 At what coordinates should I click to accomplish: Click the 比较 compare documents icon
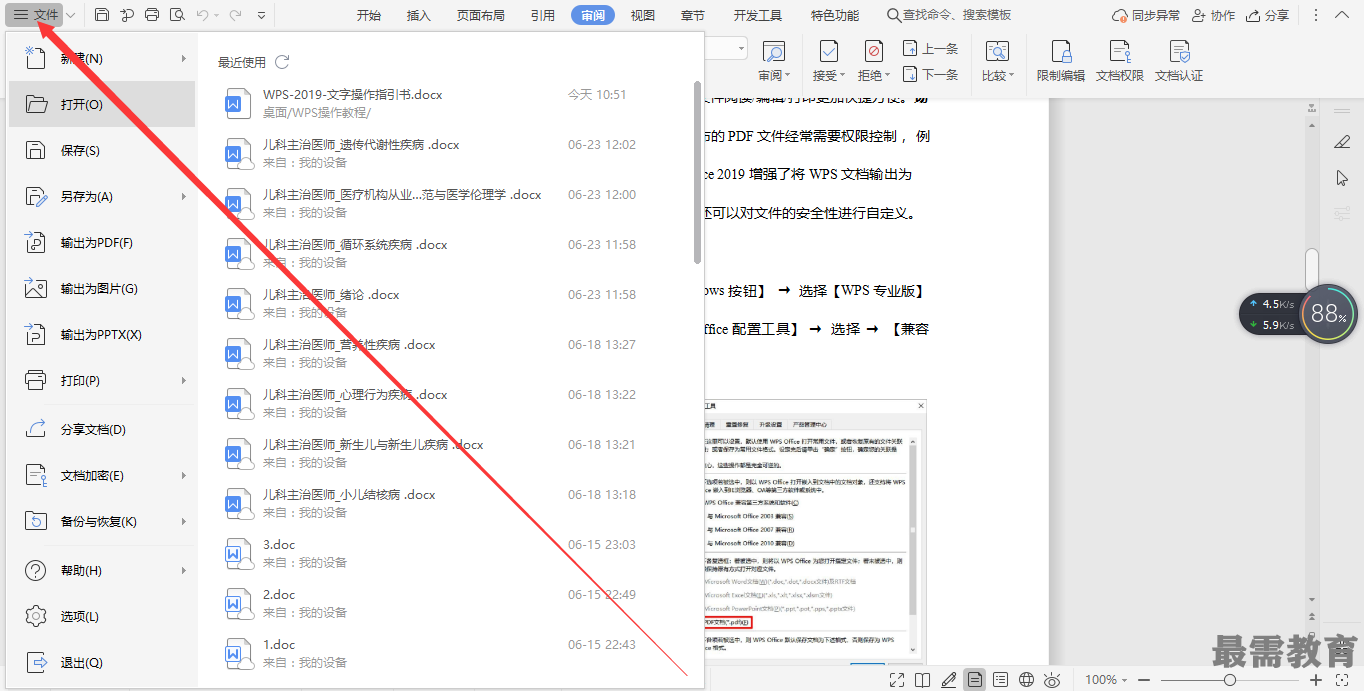coord(997,52)
